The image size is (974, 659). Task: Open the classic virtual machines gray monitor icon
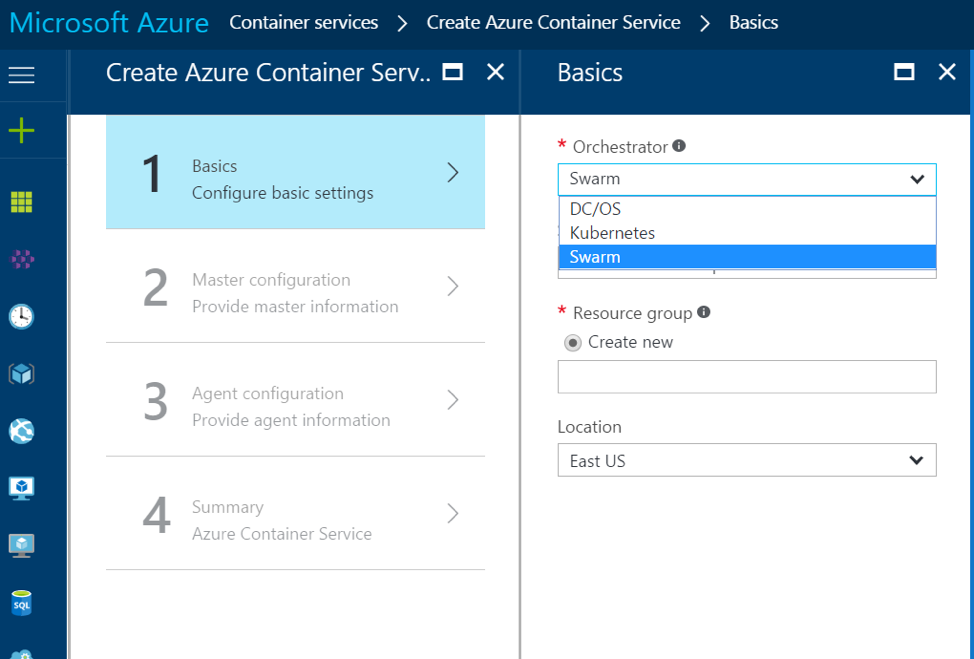[21, 545]
